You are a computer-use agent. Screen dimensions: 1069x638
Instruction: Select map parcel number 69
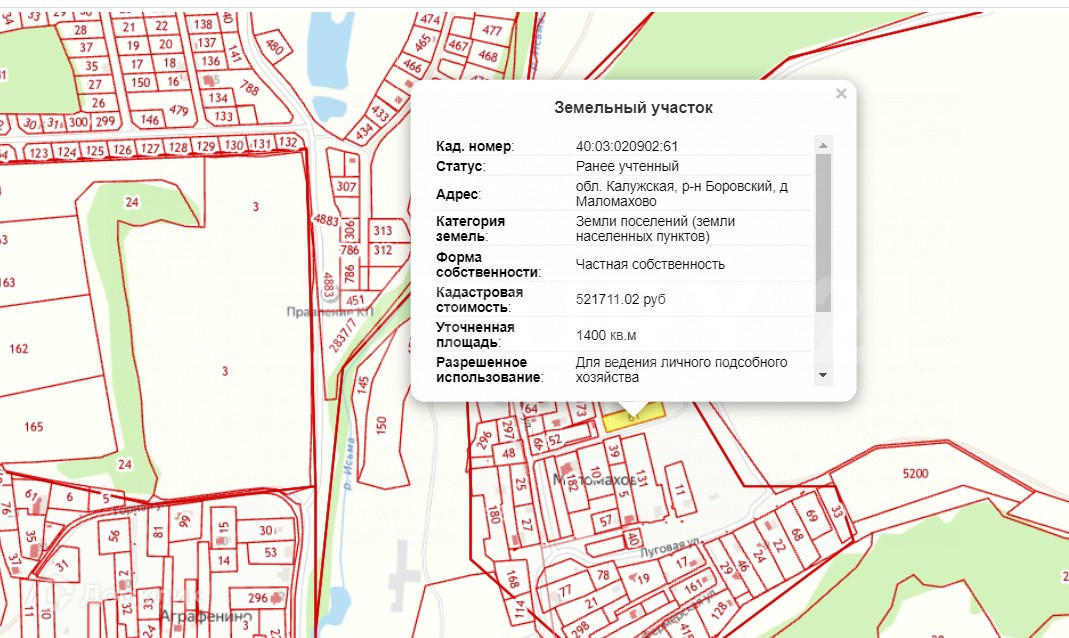tap(811, 515)
